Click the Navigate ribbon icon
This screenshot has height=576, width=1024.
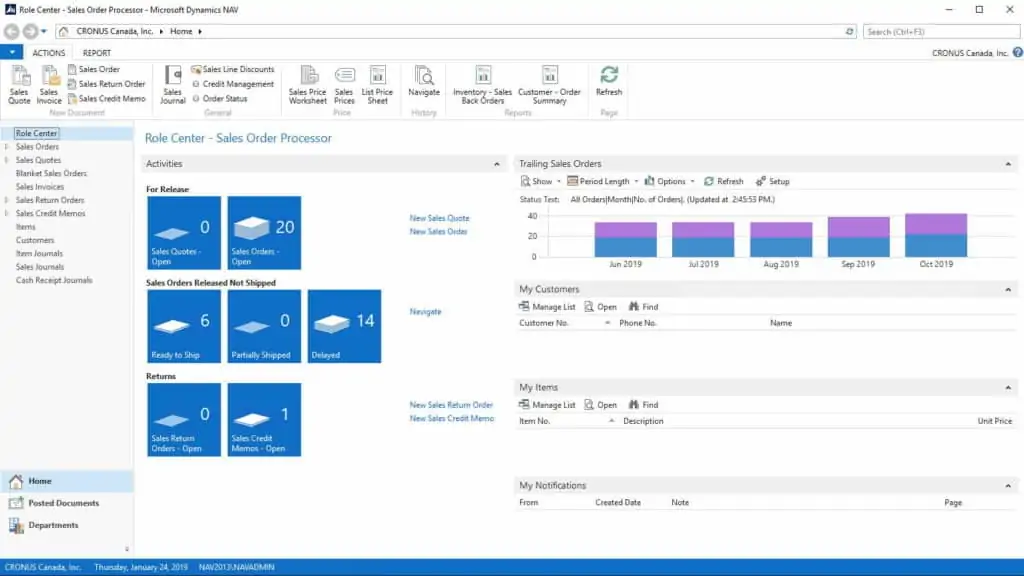[x=424, y=82]
